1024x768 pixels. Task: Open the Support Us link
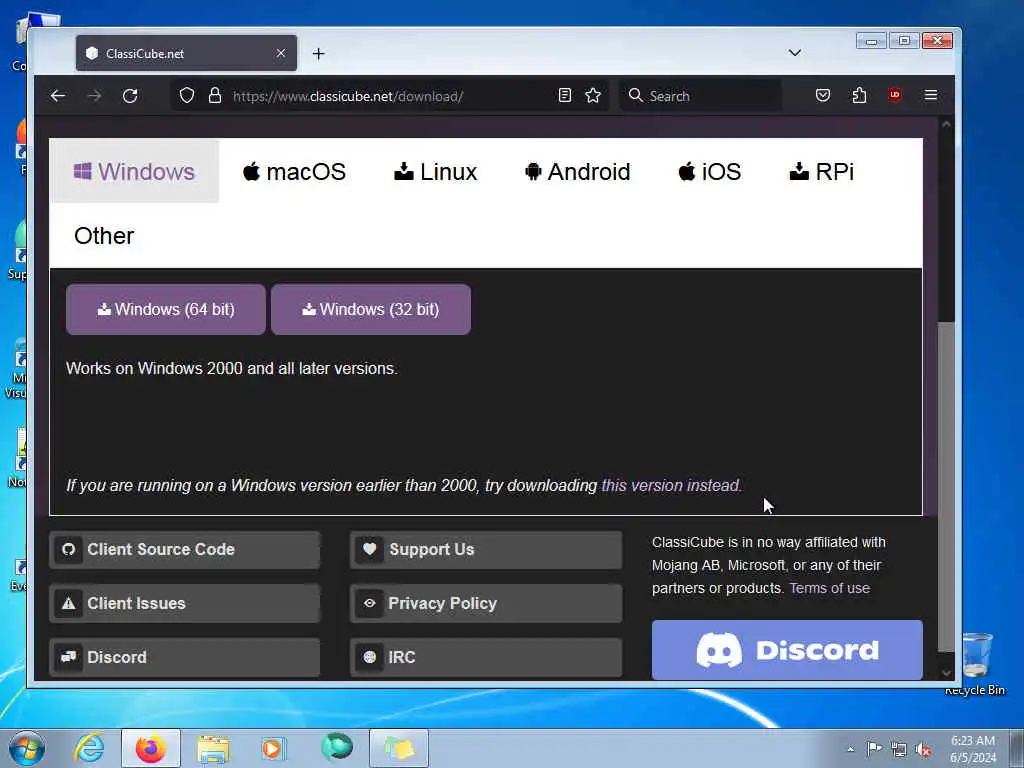pyautogui.click(x=487, y=550)
